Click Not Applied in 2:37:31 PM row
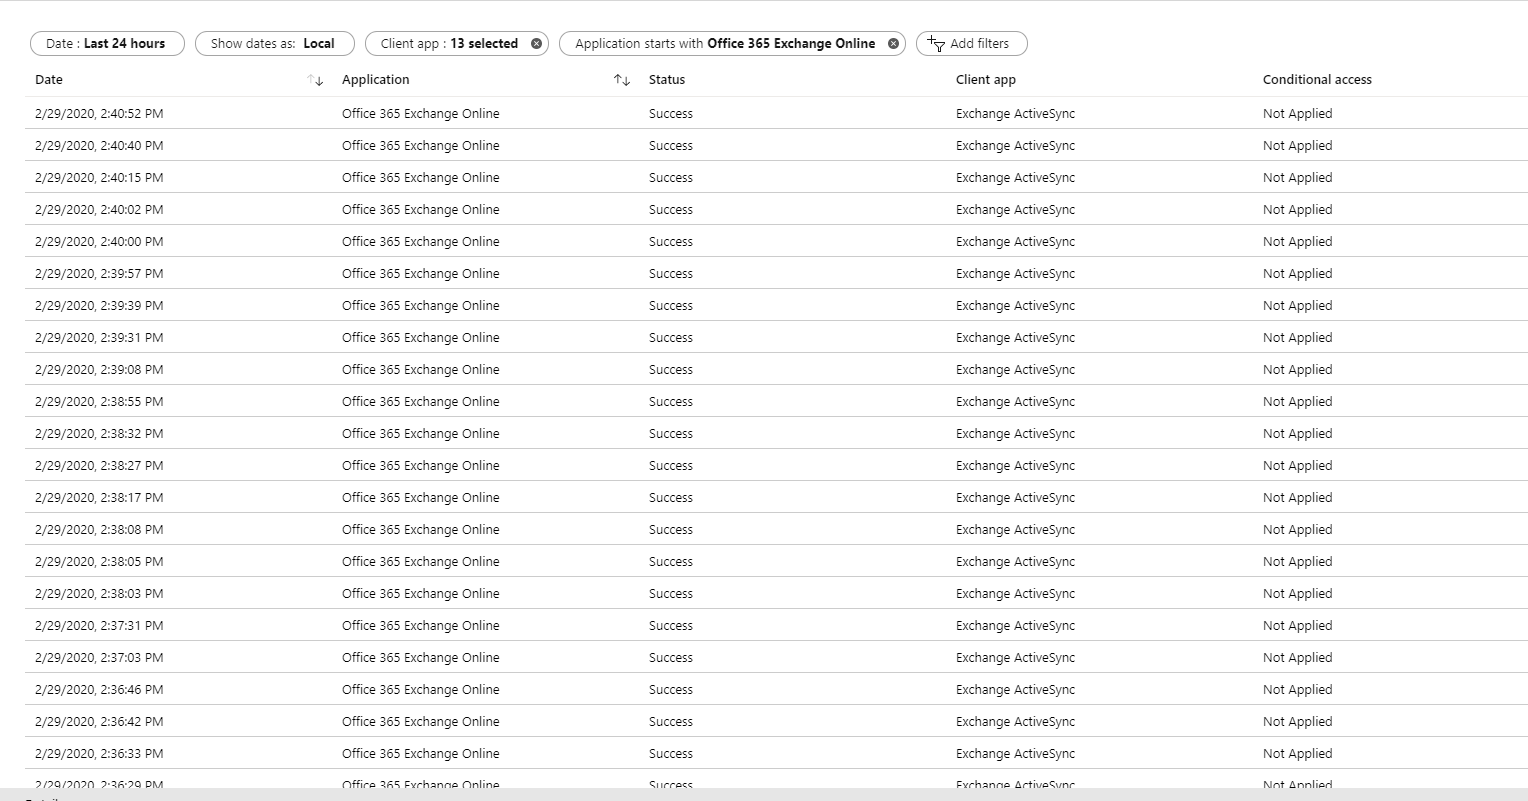Viewport: 1528px width, 801px height. pyautogui.click(x=1297, y=626)
